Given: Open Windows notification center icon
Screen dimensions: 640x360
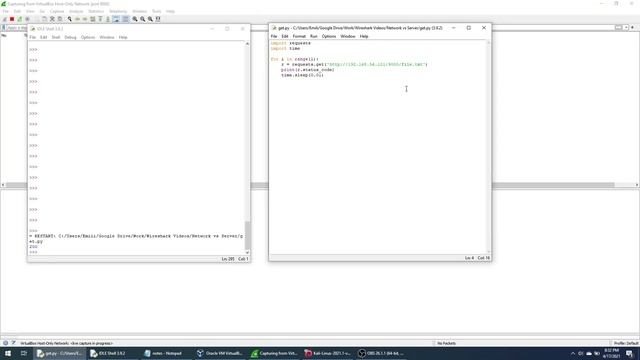Looking at the screenshot, I should (x=629, y=353).
